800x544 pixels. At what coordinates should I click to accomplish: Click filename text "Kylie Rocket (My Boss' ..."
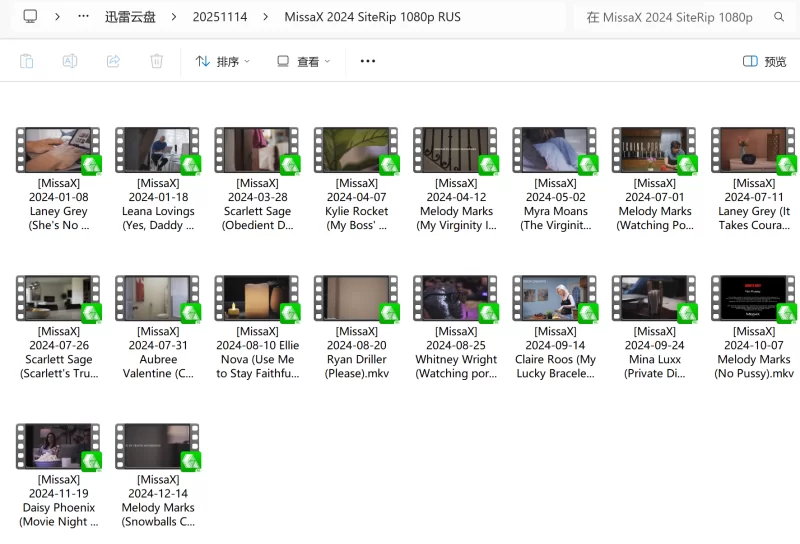[357, 218]
